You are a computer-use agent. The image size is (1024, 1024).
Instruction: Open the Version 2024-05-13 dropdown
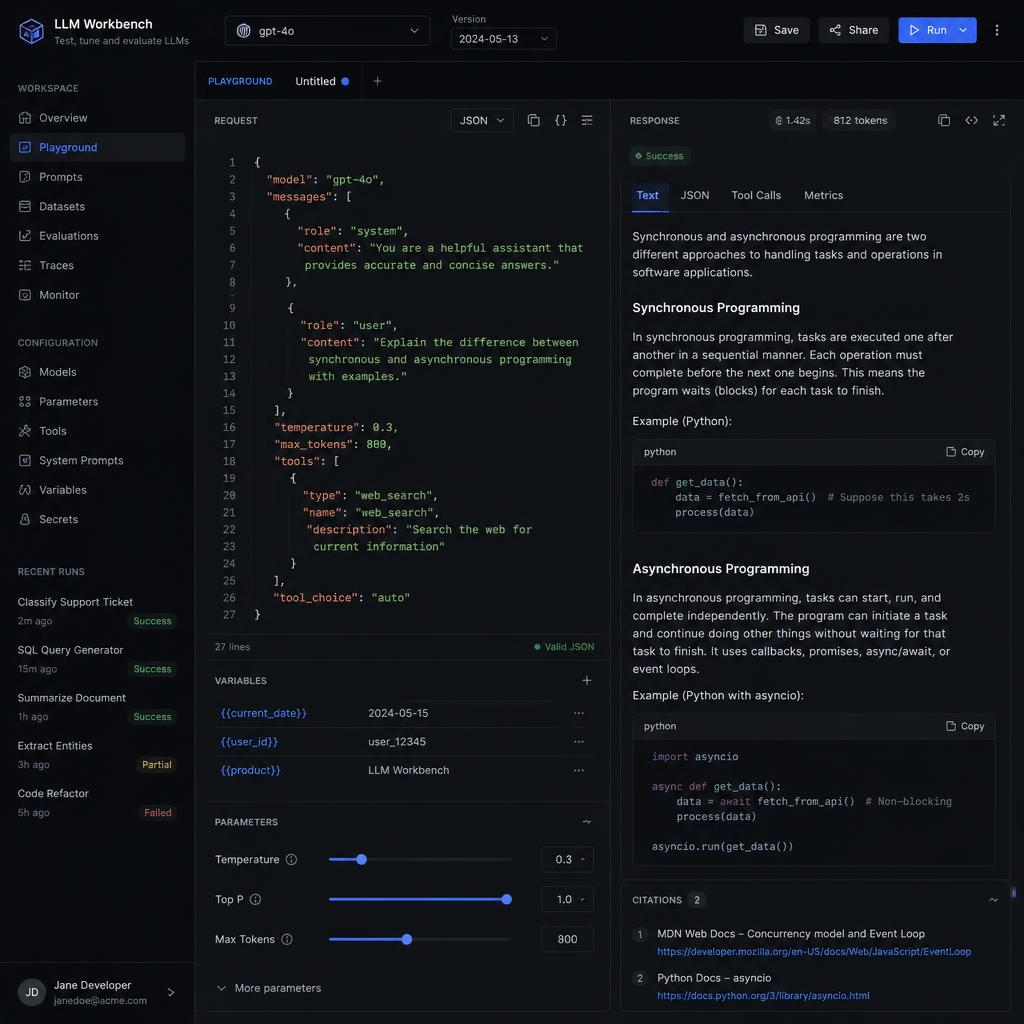pyautogui.click(x=504, y=39)
